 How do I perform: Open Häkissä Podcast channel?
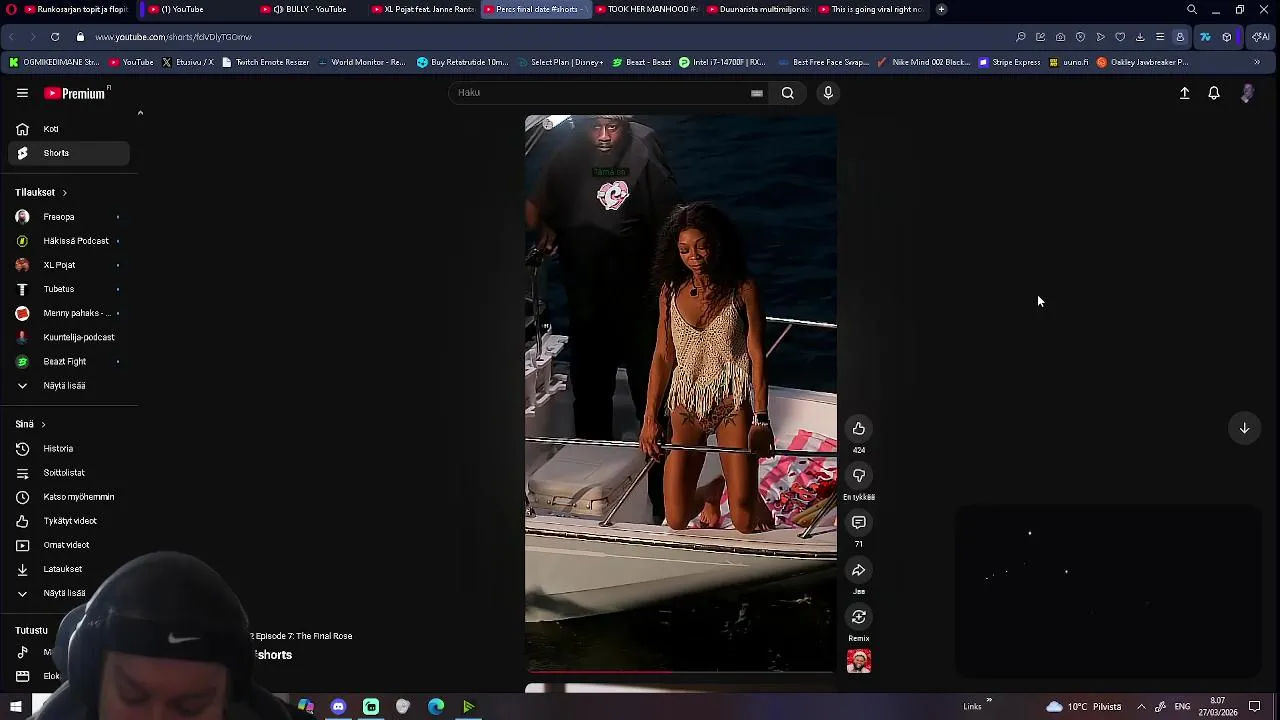point(69,241)
